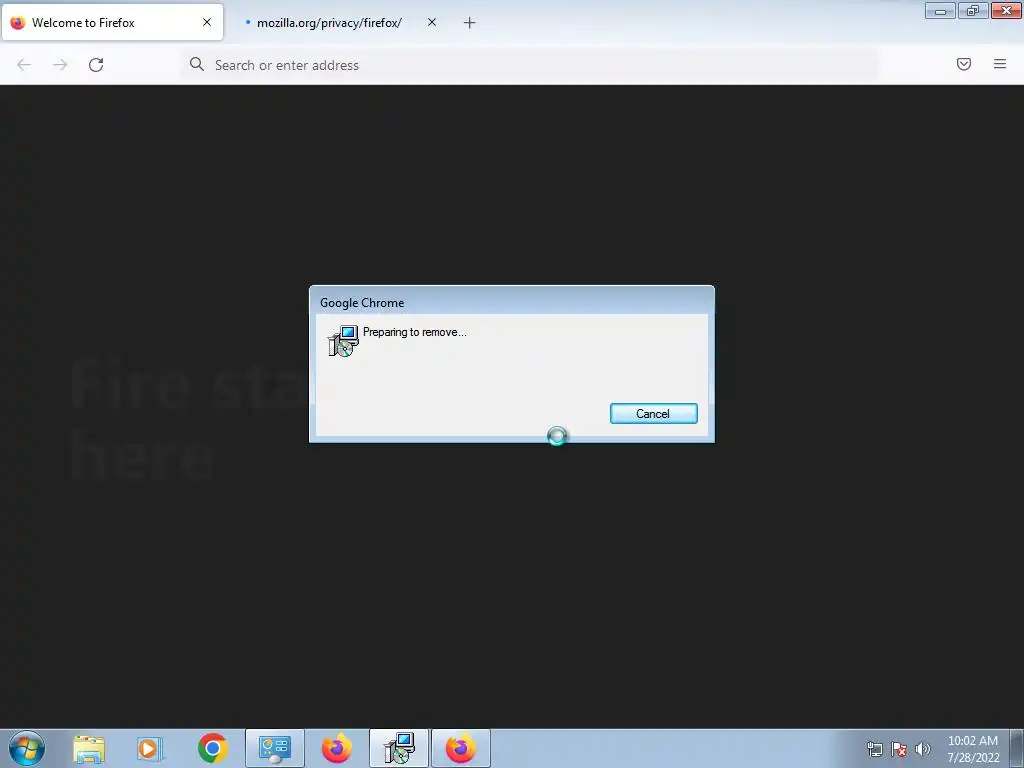Open the clock showing 10:02 AM
Viewport: 1024px width, 768px height.
[973, 749]
